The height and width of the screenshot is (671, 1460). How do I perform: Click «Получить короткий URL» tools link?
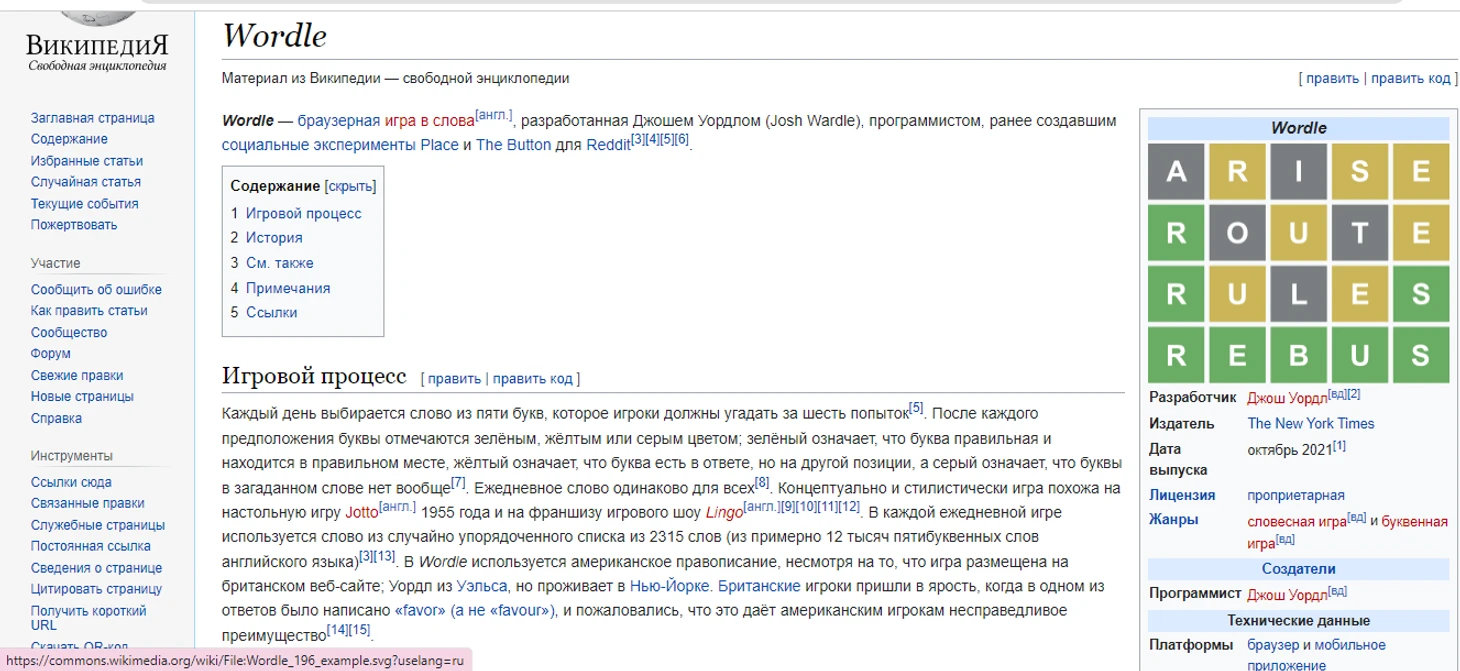(x=89, y=618)
